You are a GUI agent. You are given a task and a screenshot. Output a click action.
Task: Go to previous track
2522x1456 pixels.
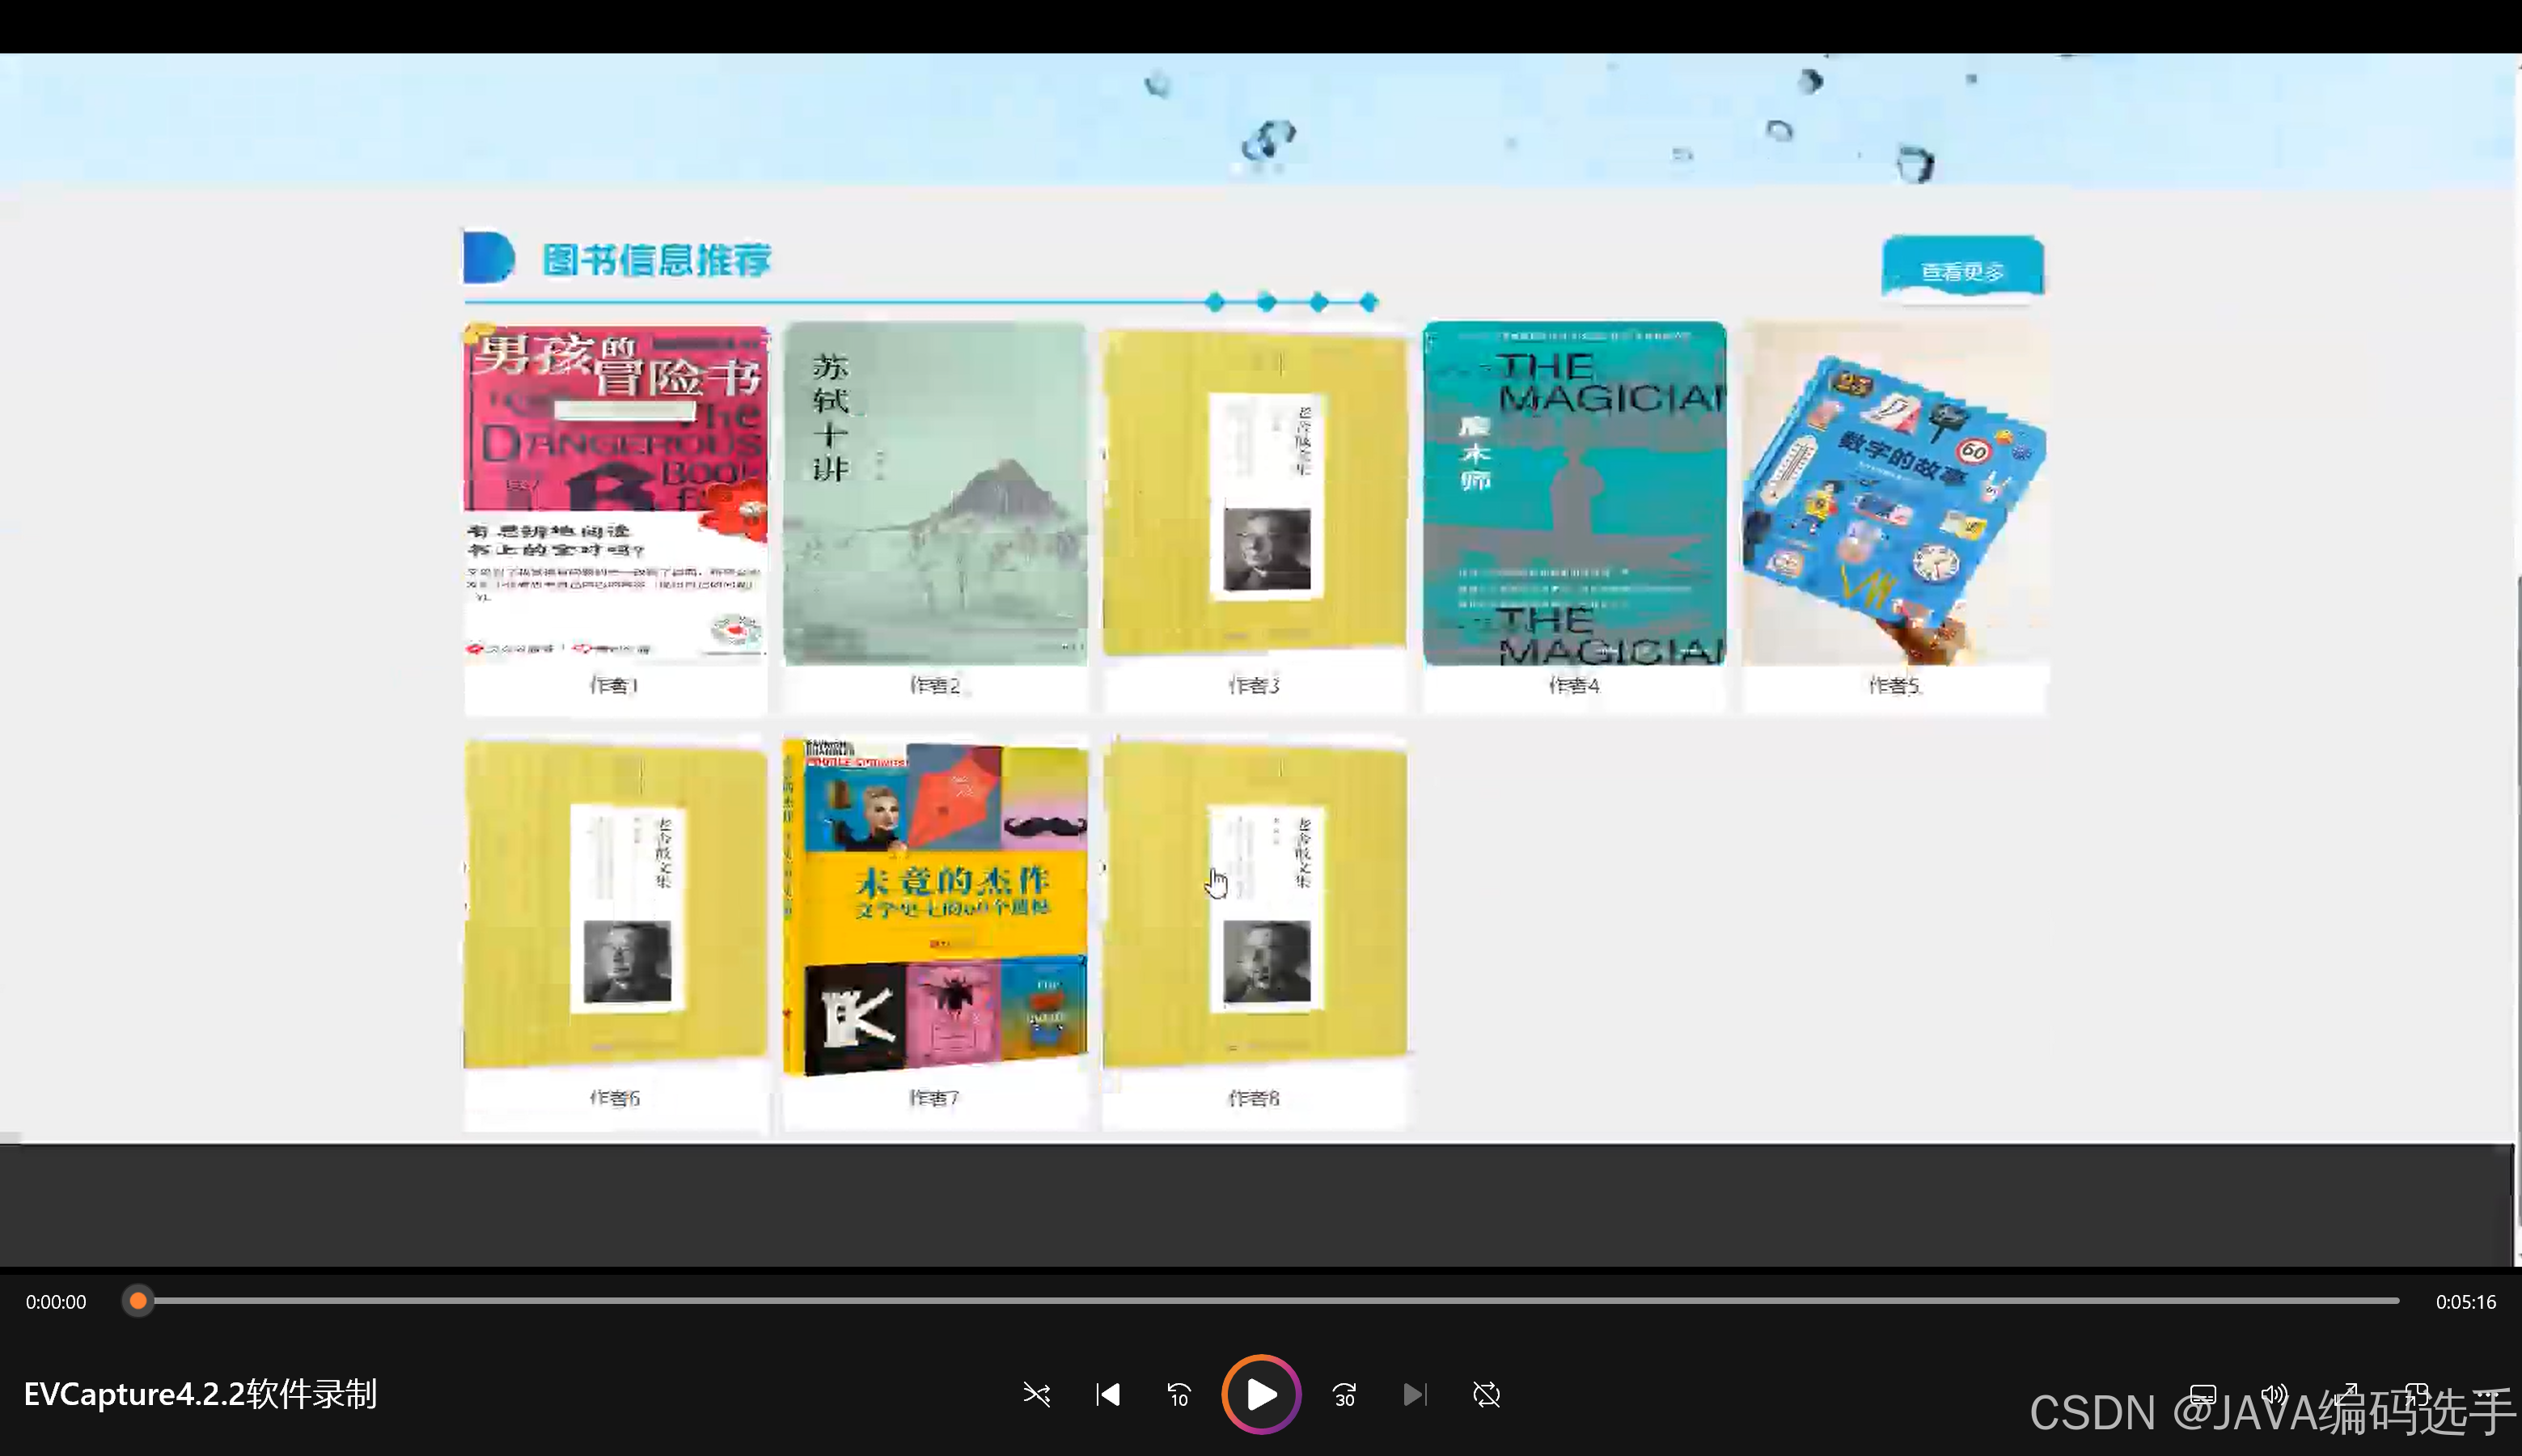coord(1108,1394)
